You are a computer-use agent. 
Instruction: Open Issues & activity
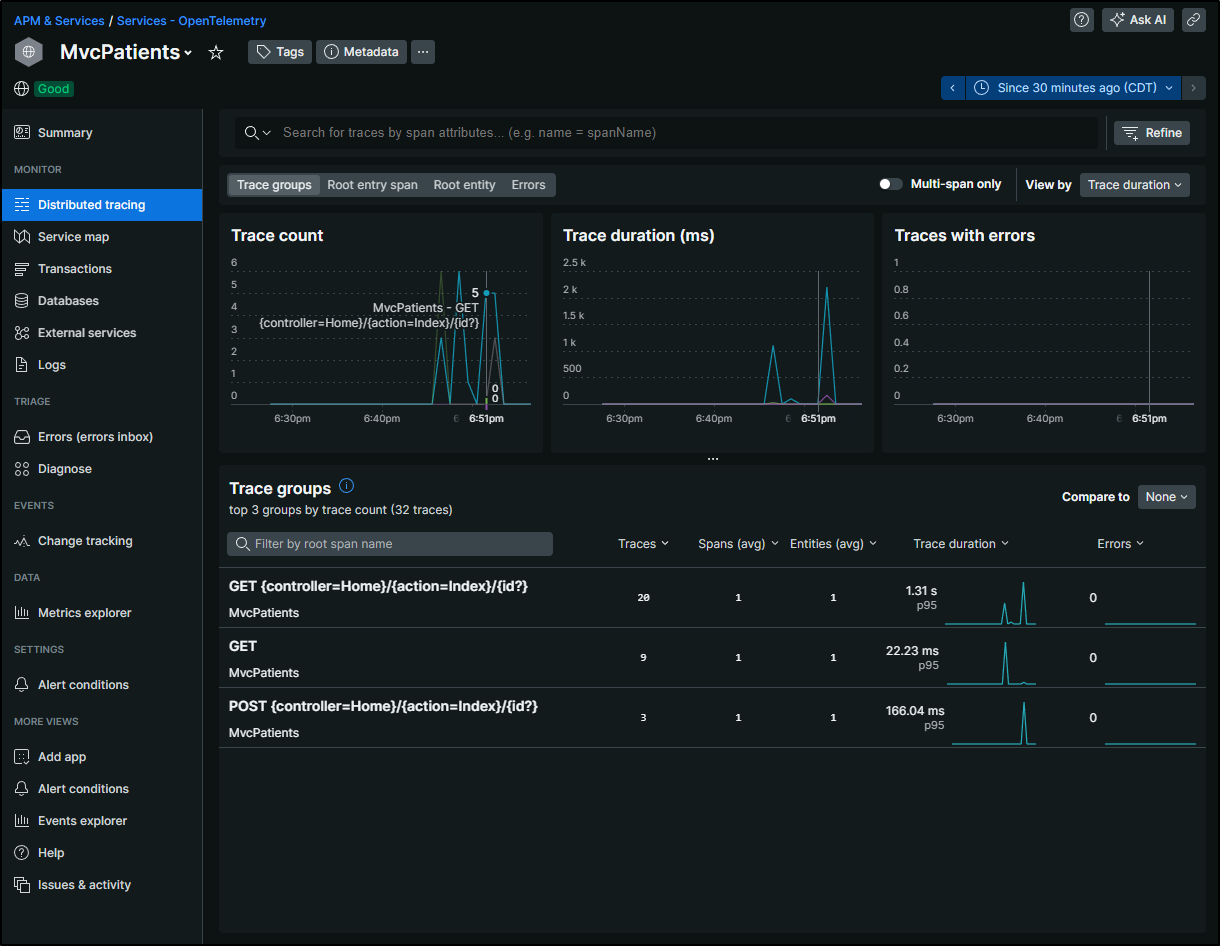[x=101, y=885]
